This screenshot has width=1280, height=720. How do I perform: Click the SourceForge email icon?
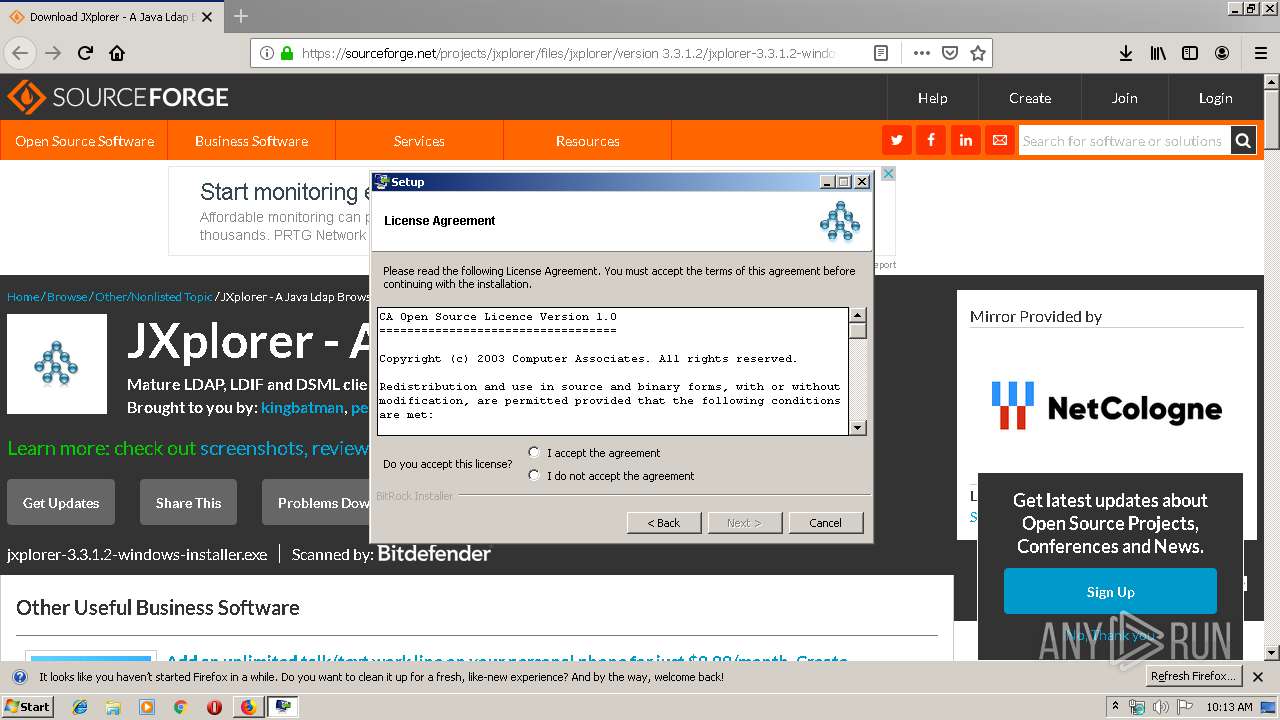click(x=999, y=140)
